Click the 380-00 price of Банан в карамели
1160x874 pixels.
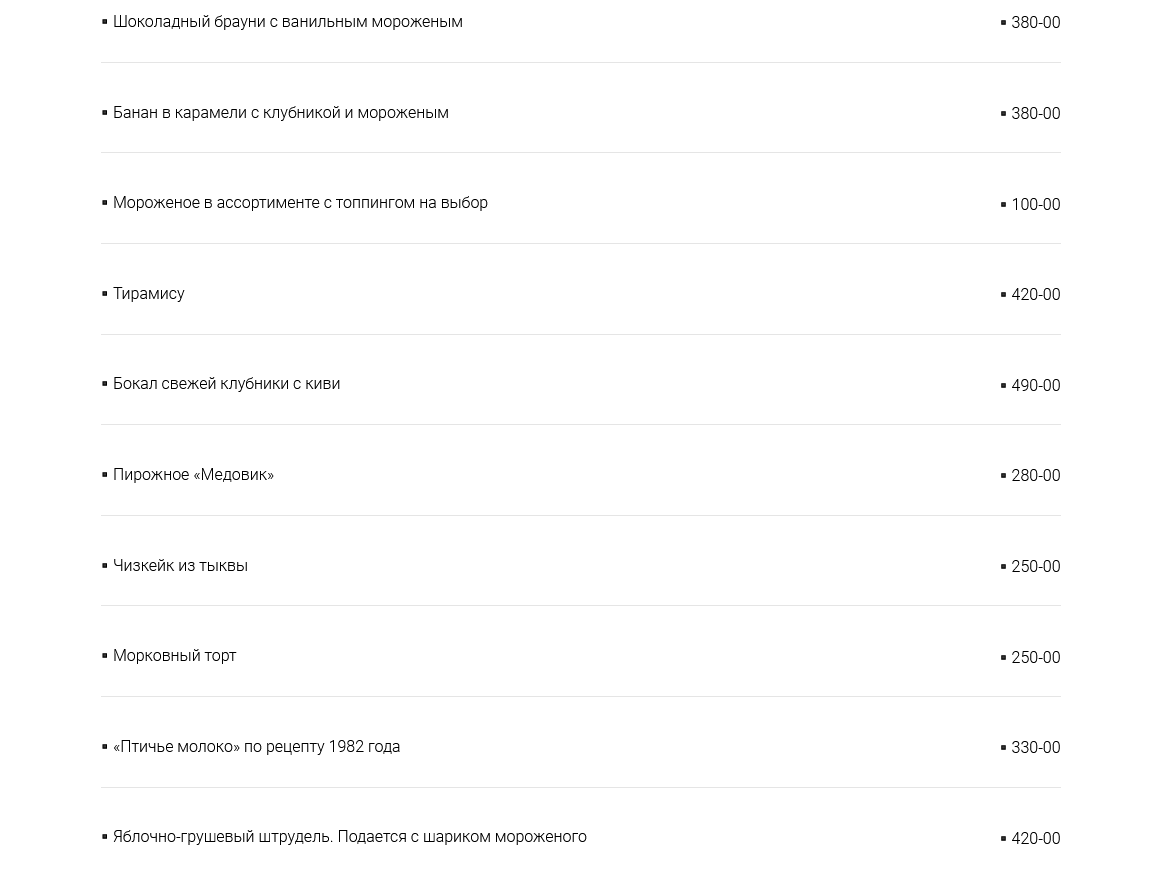point(1035,114)
